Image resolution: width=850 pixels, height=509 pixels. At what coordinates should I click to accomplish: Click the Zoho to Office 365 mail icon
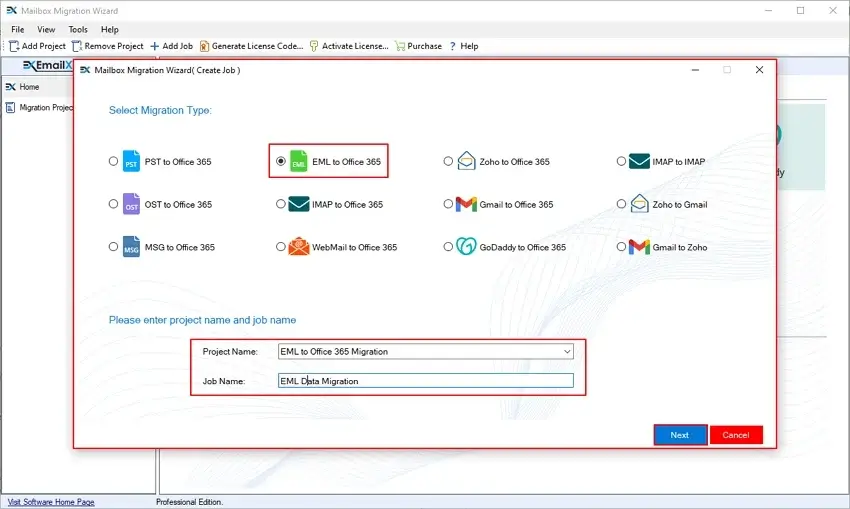tap(466, 161)
